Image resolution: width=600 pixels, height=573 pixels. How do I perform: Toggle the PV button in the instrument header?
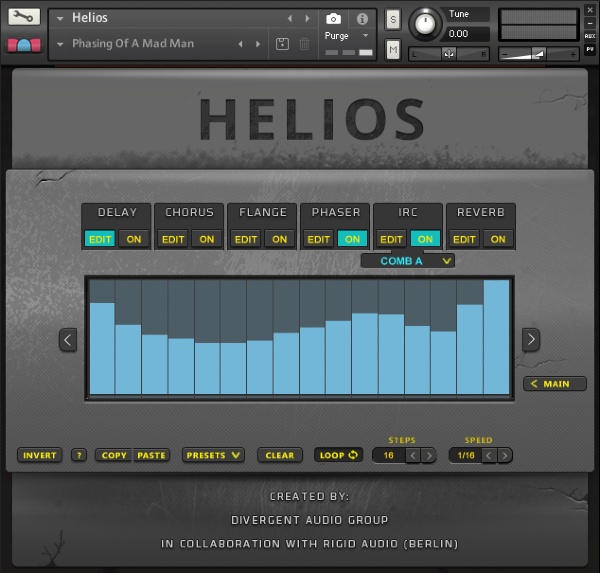coord(590,49)
